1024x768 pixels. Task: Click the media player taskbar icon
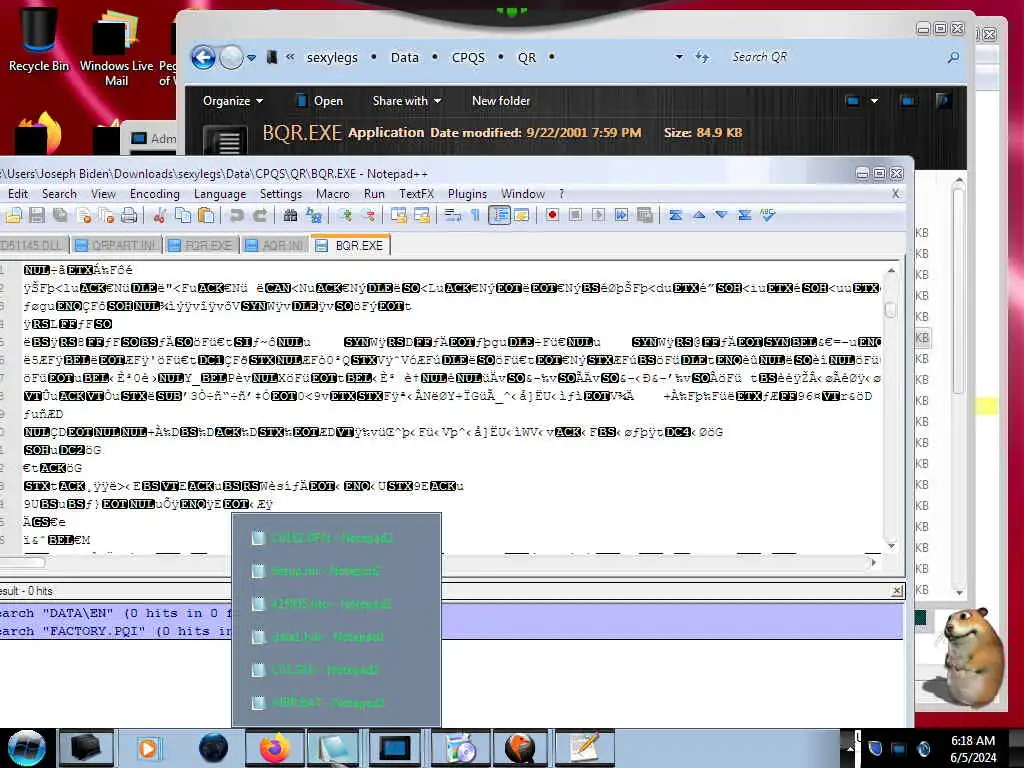pos(148,748)
